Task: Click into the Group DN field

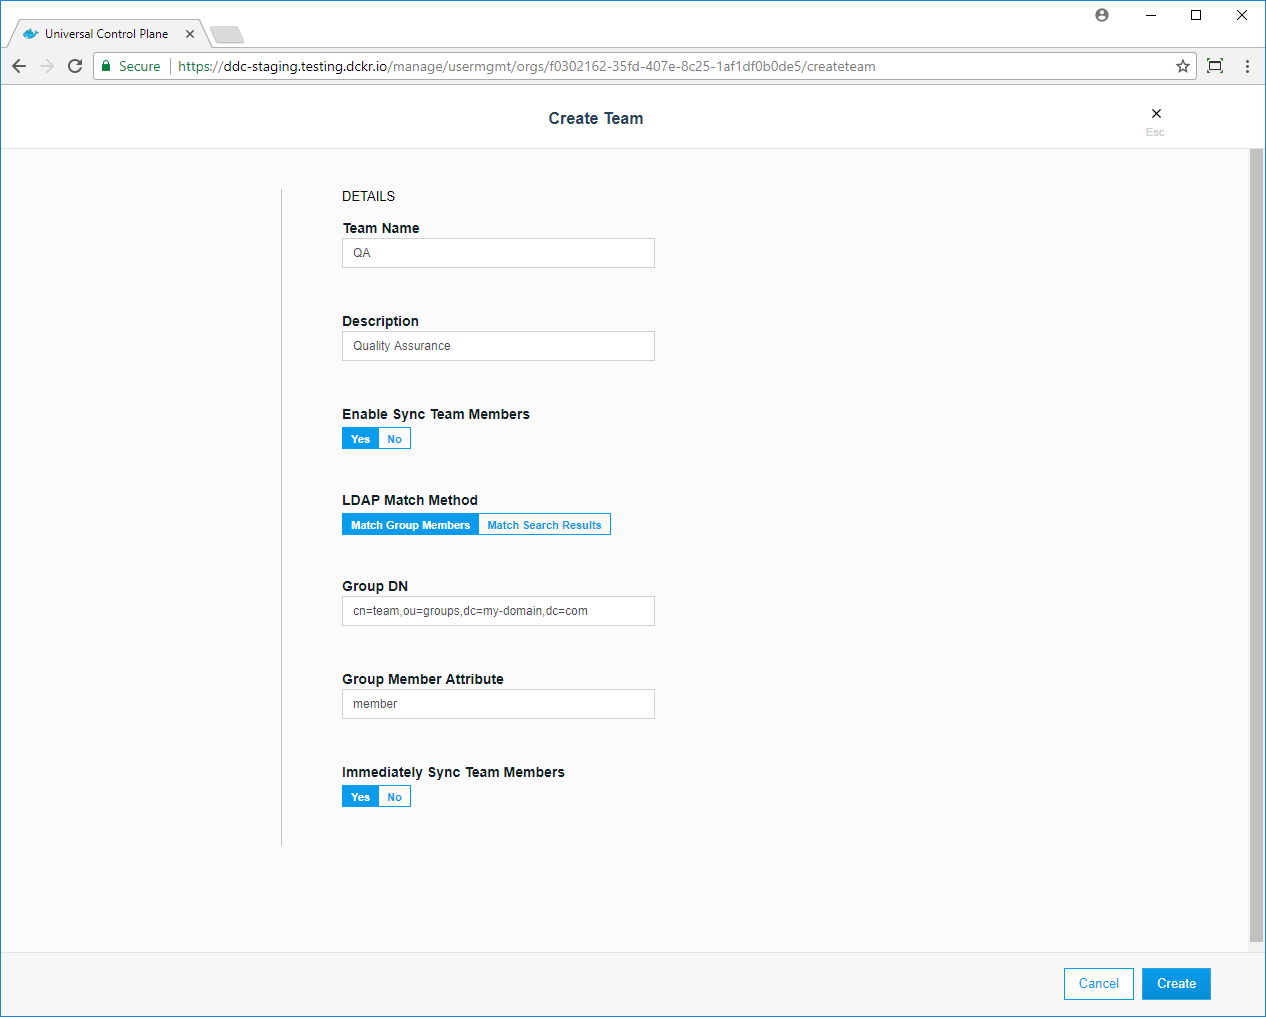Action: (498, 611)
